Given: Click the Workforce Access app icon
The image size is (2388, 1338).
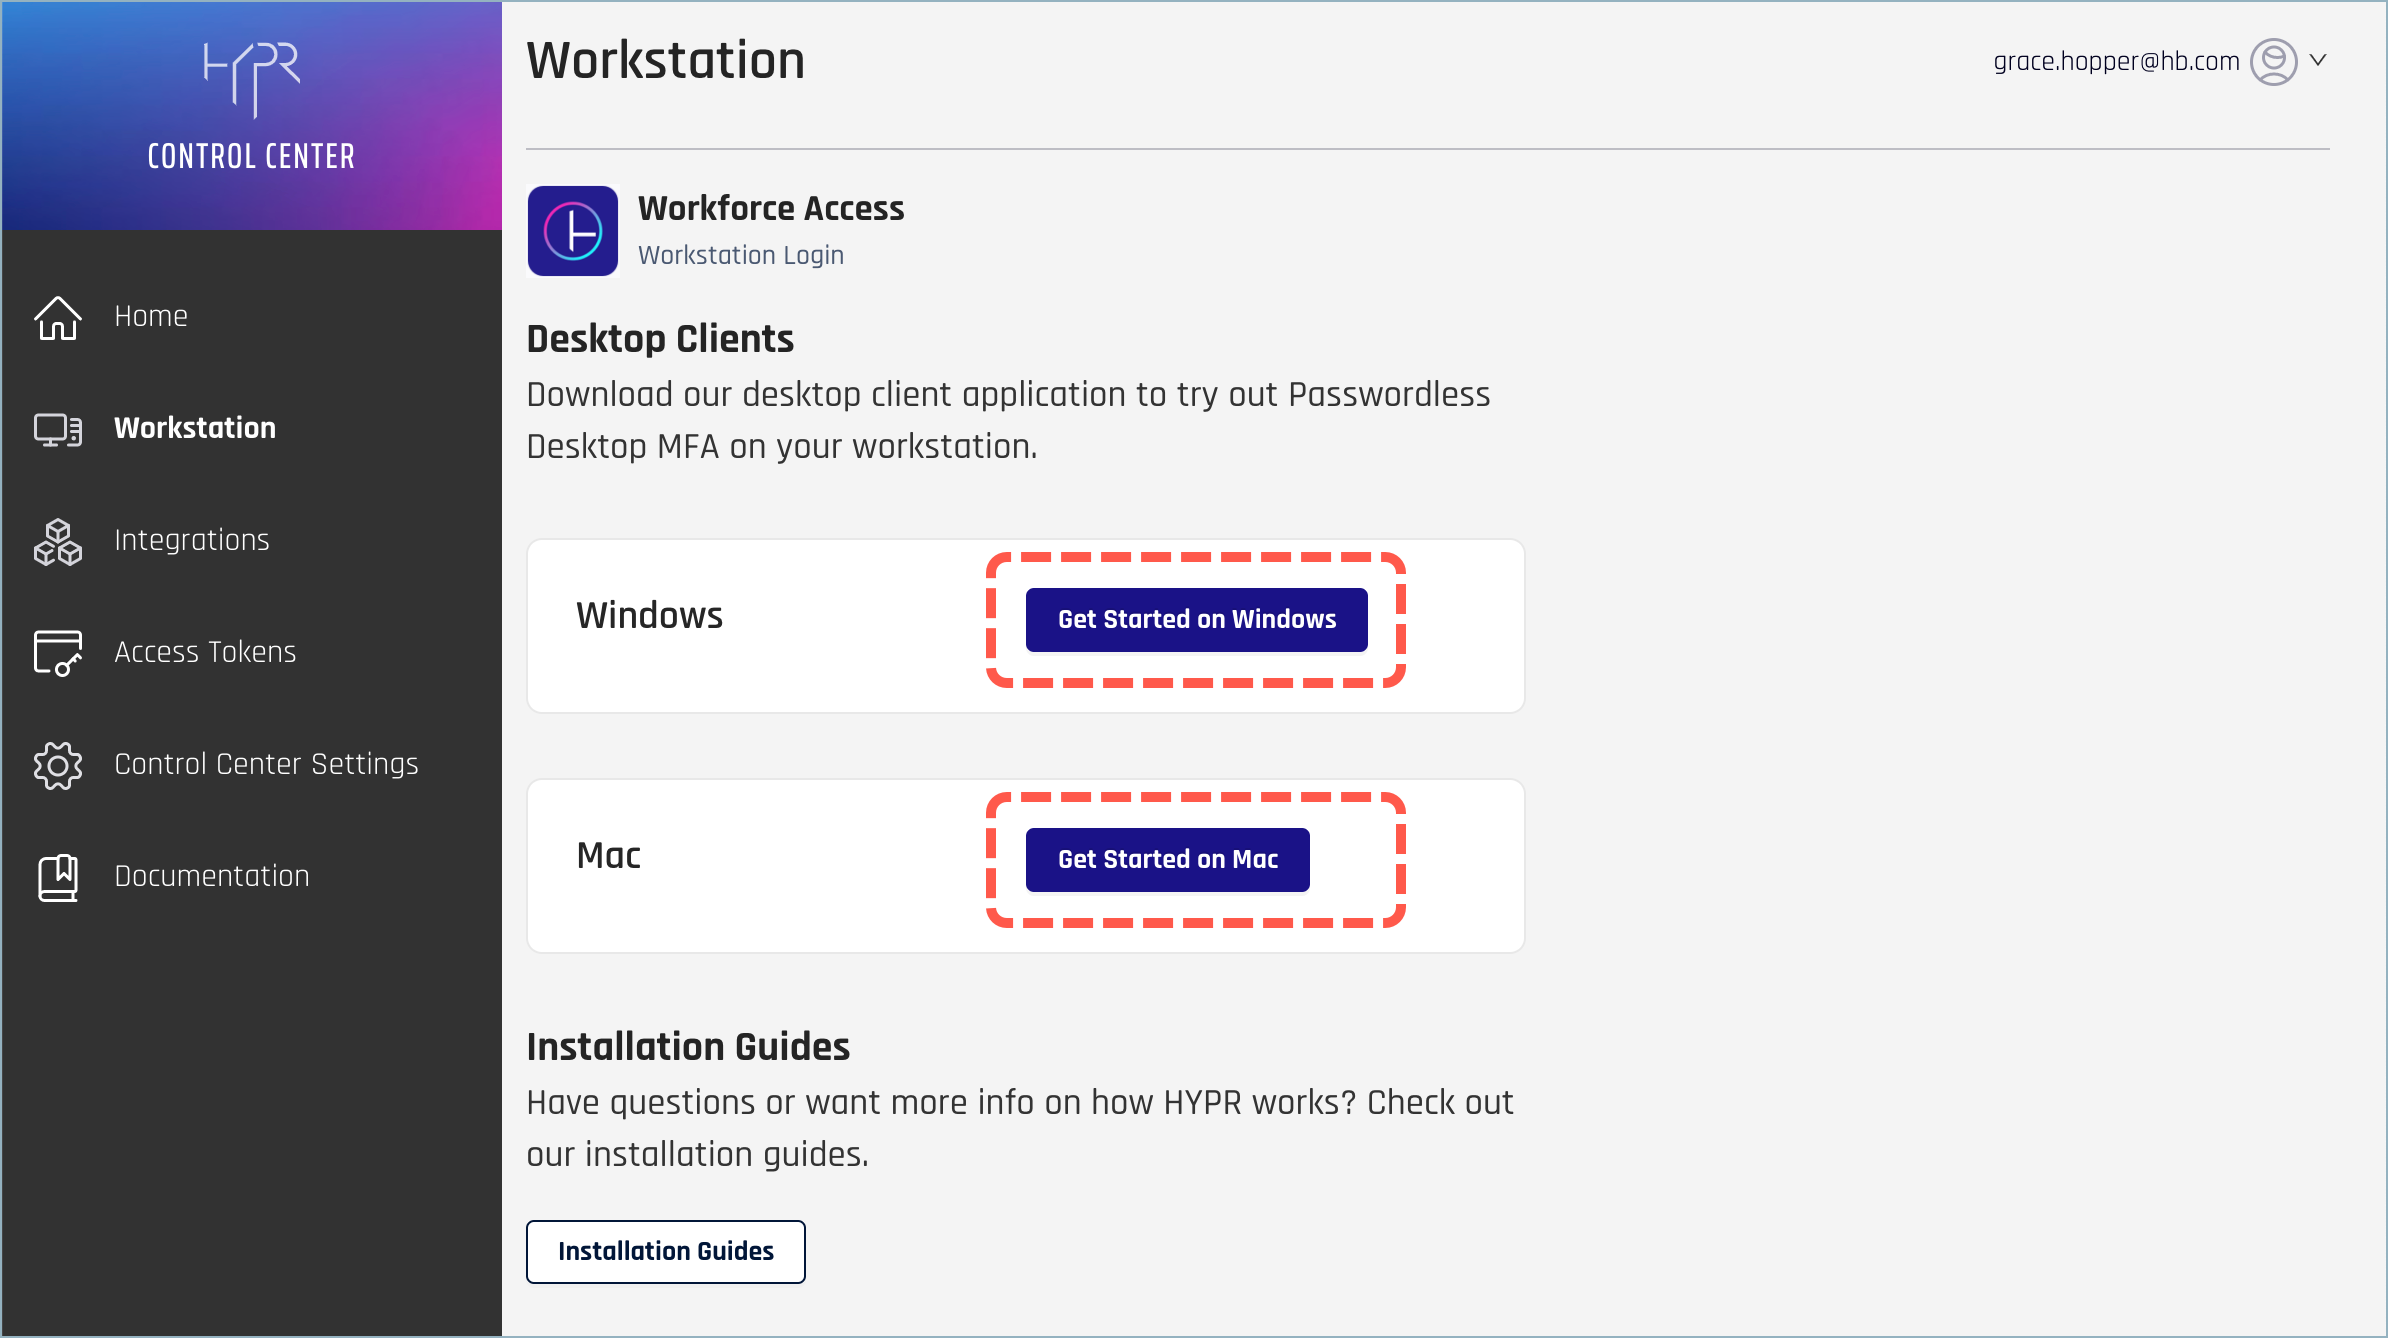Looking at the screenshot, I should point(573,231).
